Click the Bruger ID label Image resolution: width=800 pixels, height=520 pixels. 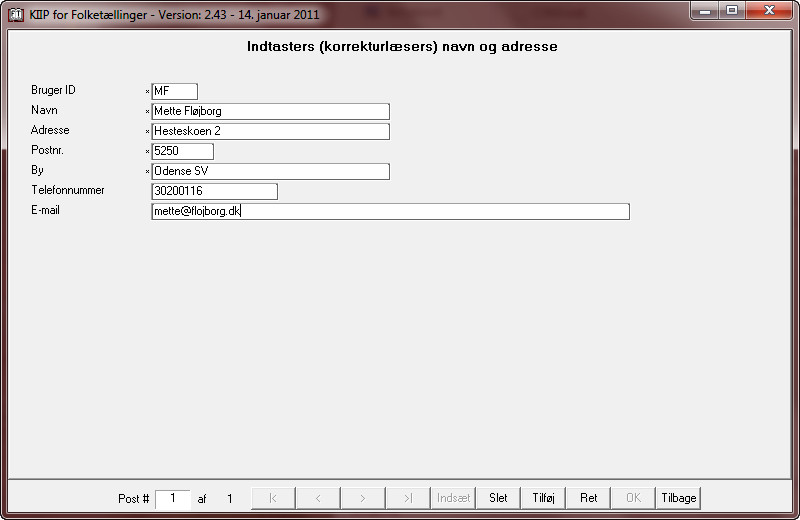(x=53, y=90)
